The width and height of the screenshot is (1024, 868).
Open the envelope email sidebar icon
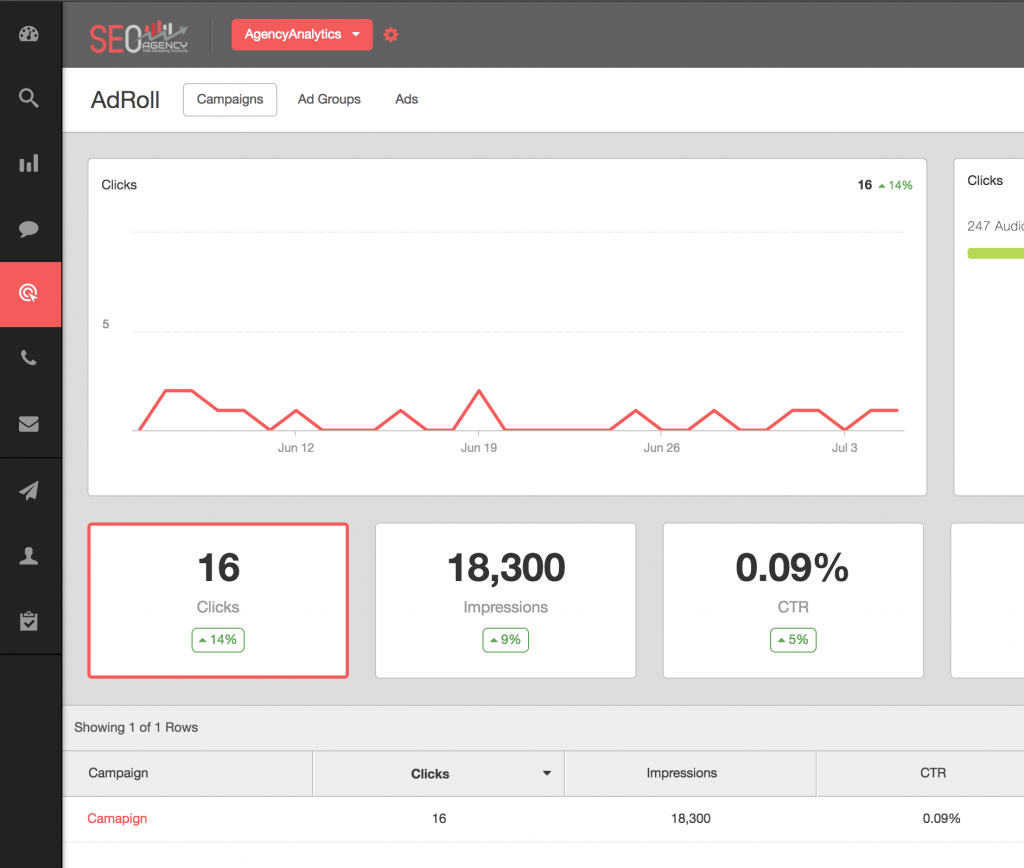(x=29, y=424)
